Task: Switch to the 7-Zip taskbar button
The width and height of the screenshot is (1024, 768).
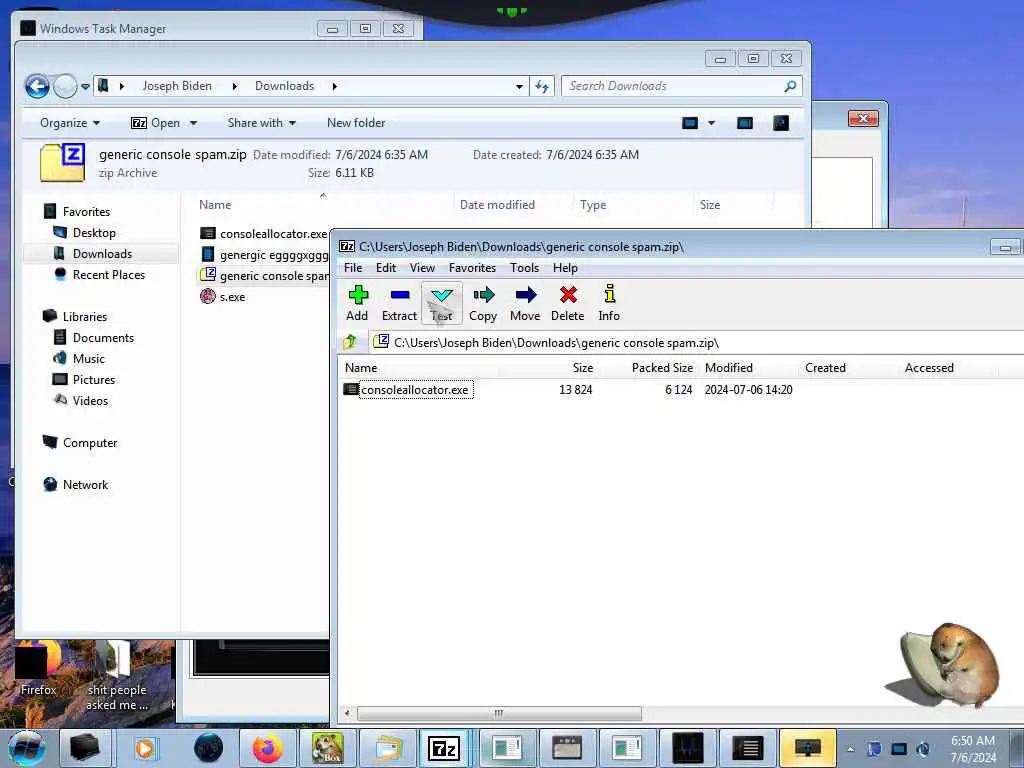Action: (x=444, y=748)
